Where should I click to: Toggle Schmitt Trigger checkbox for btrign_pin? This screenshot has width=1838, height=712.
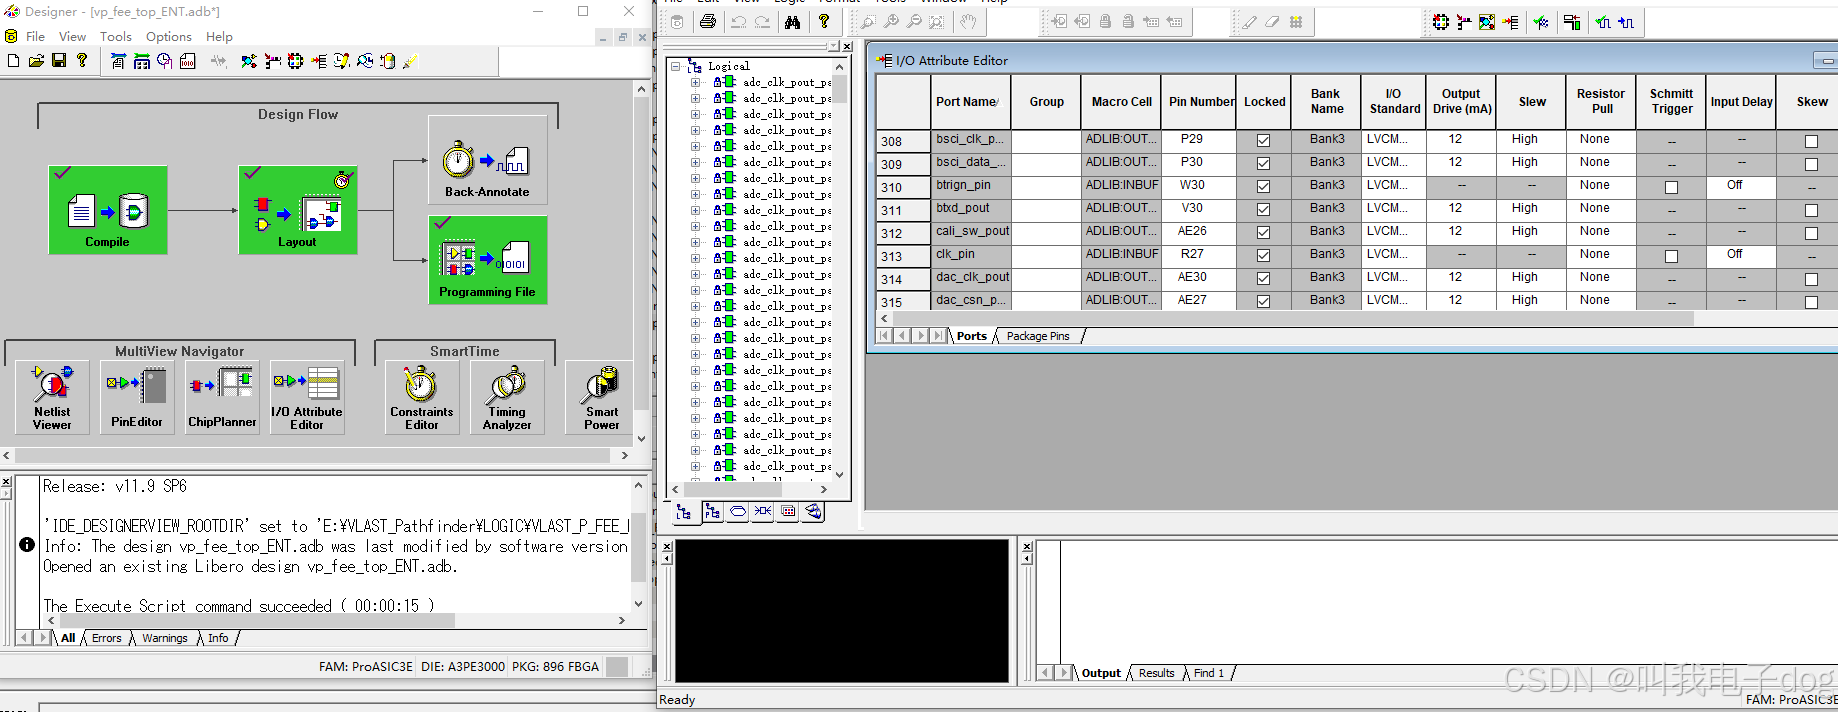point(1671,187)
